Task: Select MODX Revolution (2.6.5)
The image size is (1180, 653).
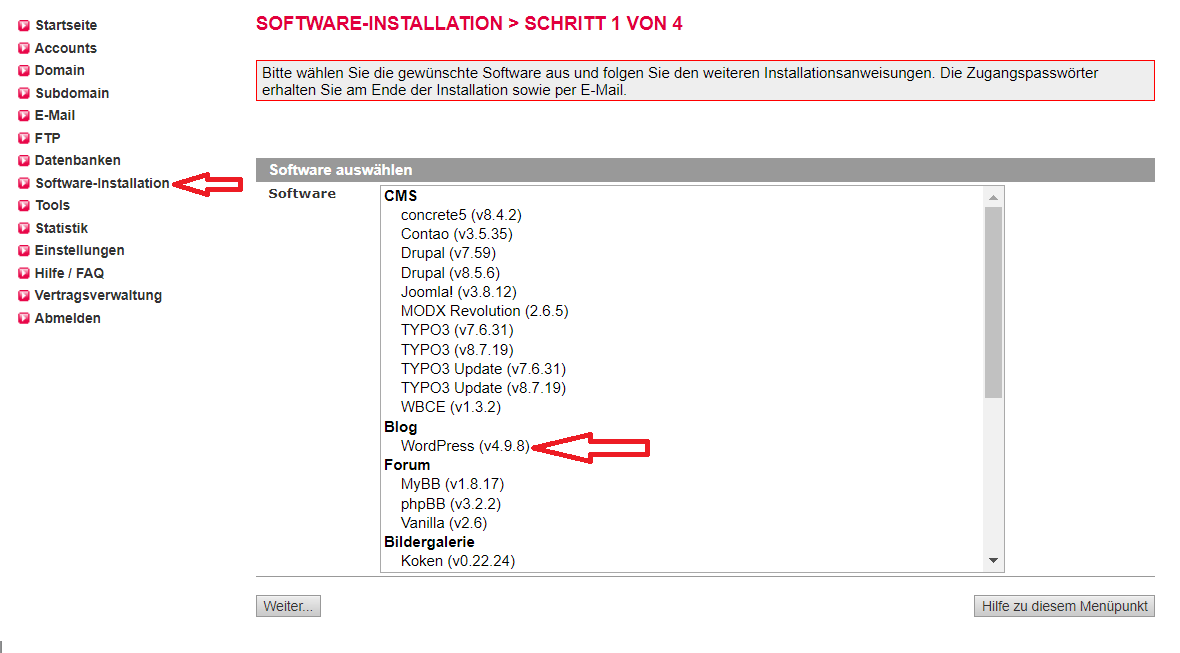Action: point(485,311)
